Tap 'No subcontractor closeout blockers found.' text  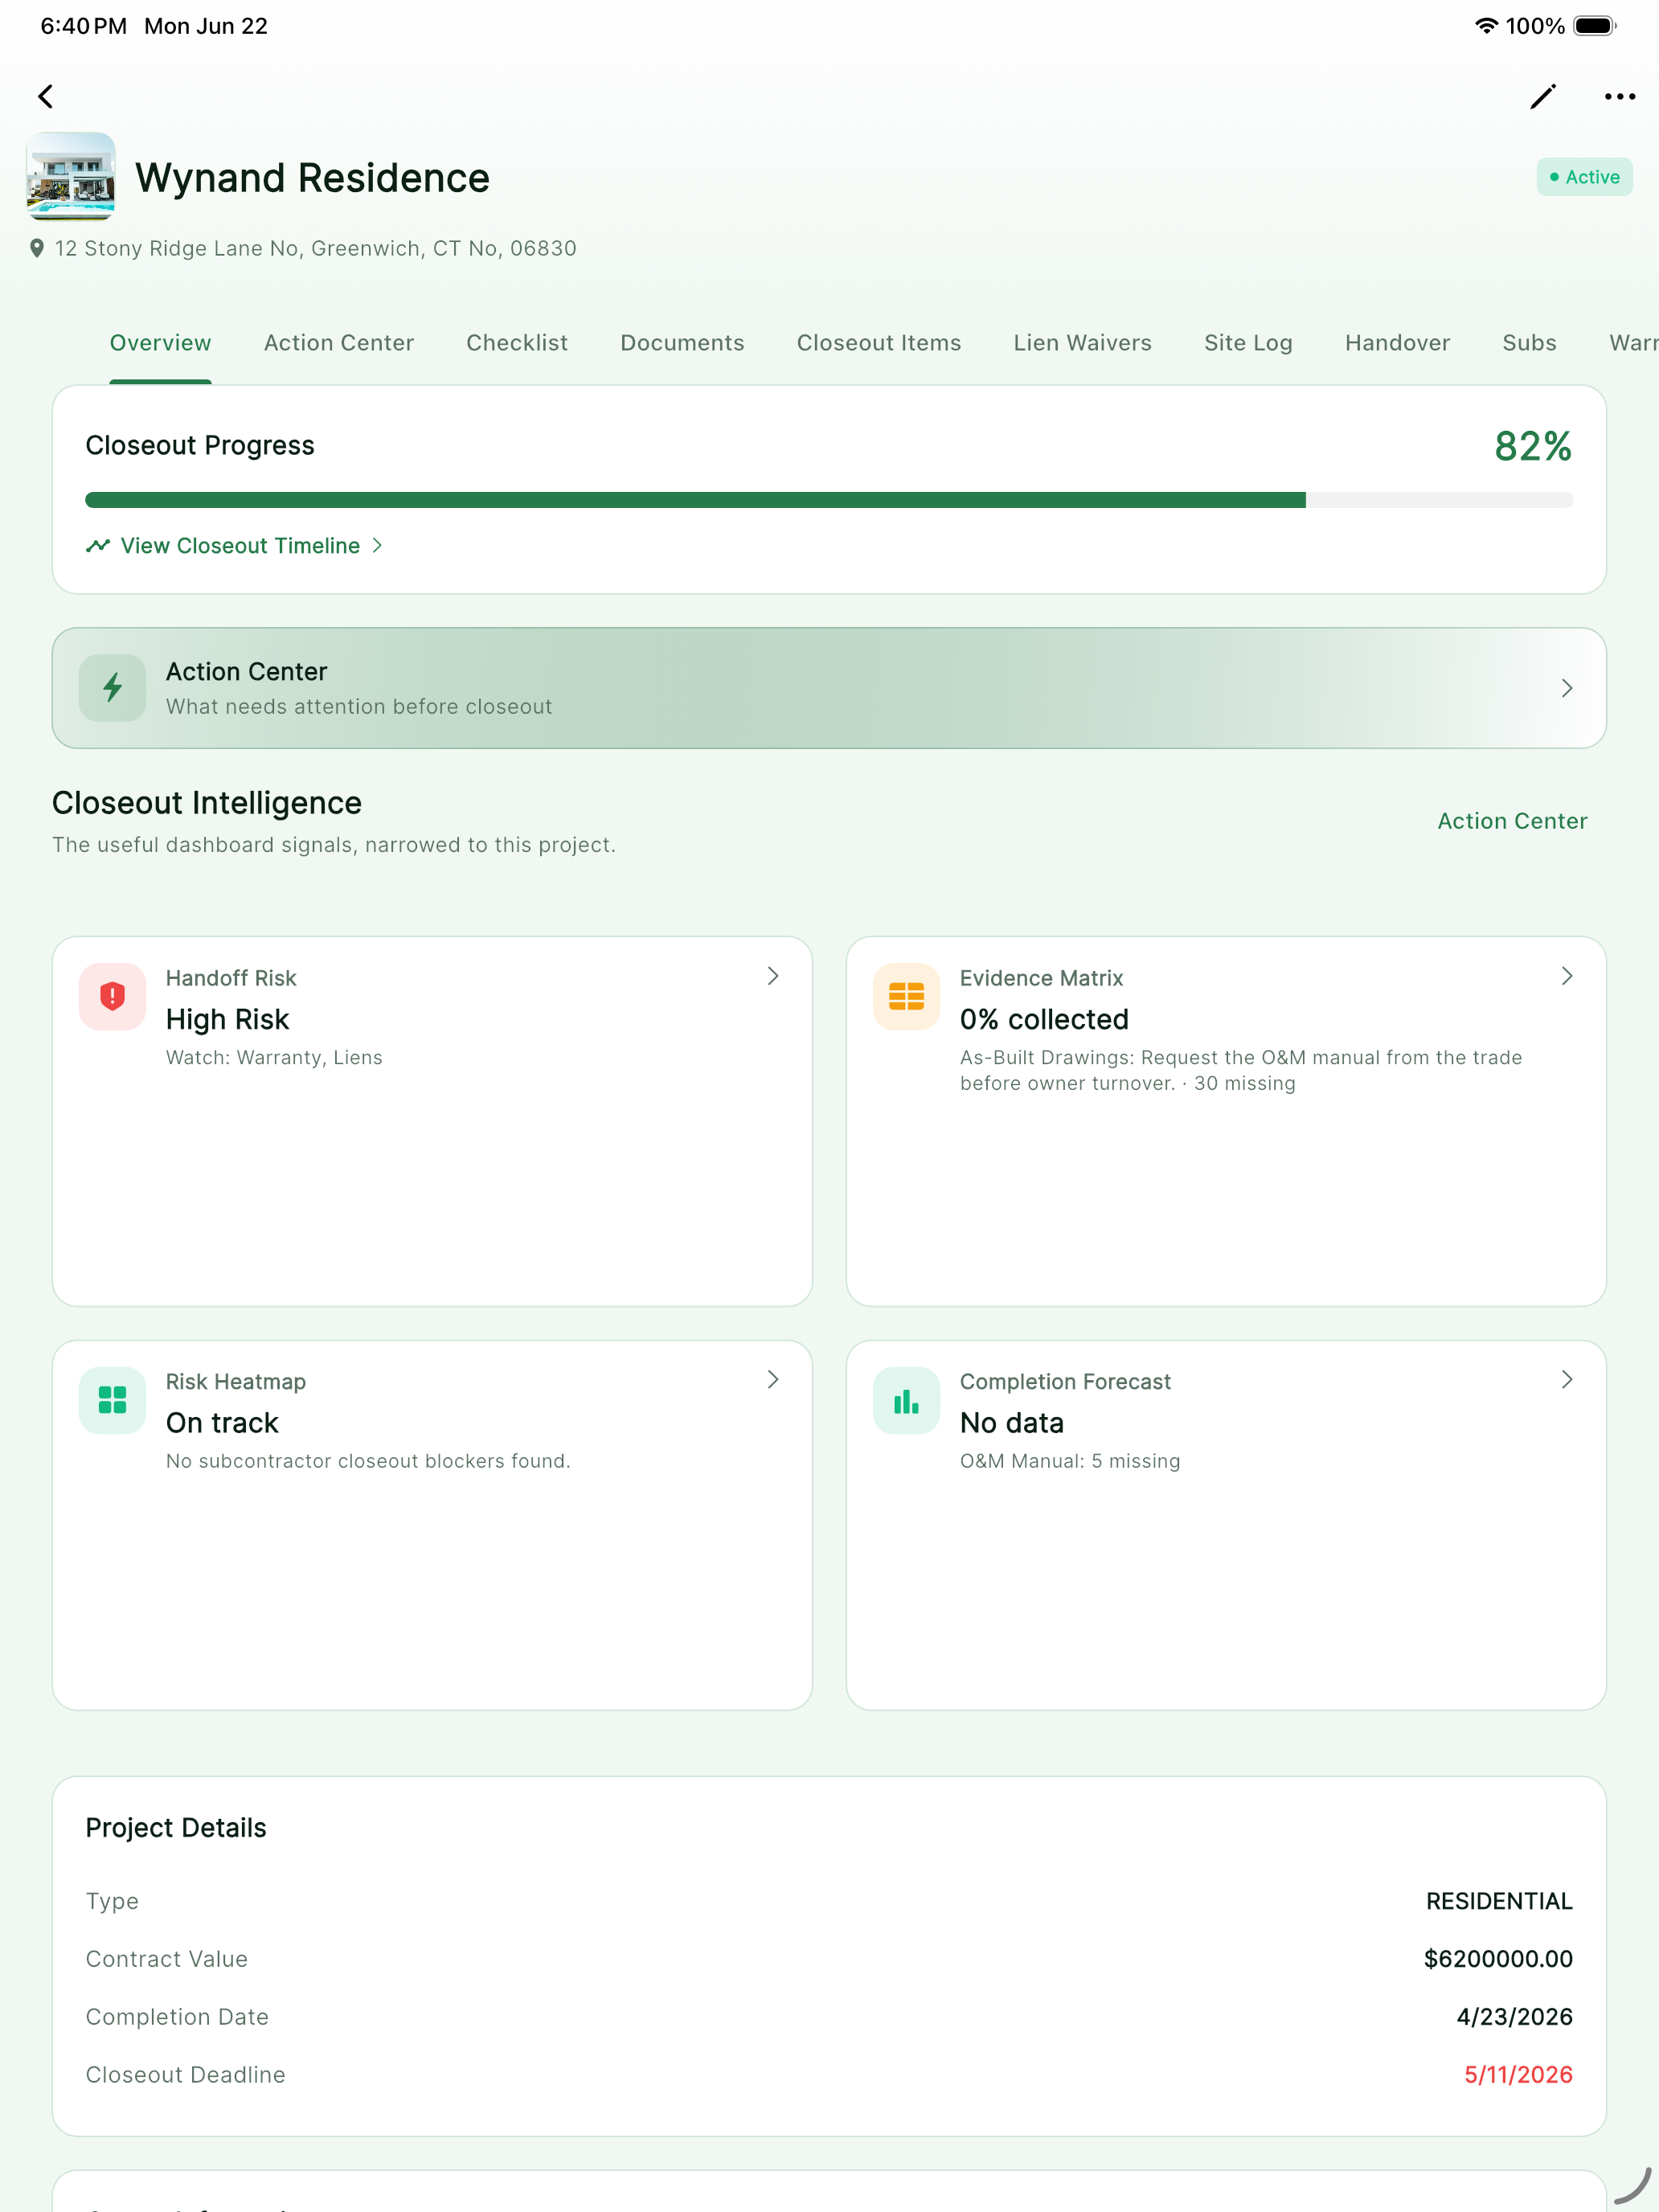click(x=368, y=1462)
